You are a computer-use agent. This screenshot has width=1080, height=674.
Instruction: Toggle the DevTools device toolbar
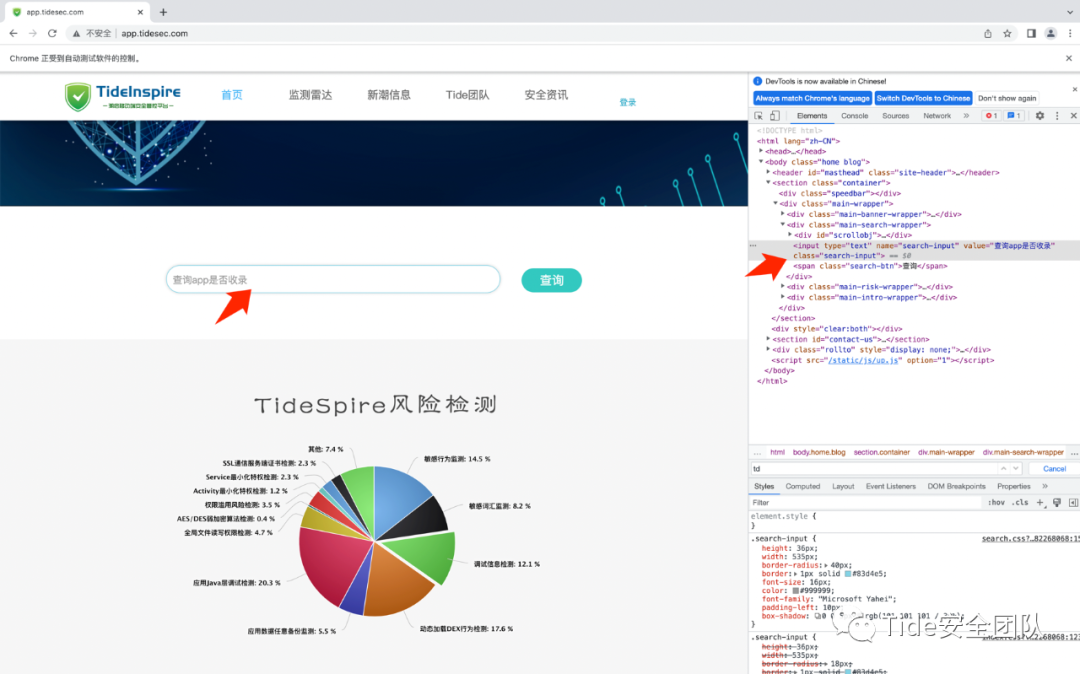click(774, 116)
